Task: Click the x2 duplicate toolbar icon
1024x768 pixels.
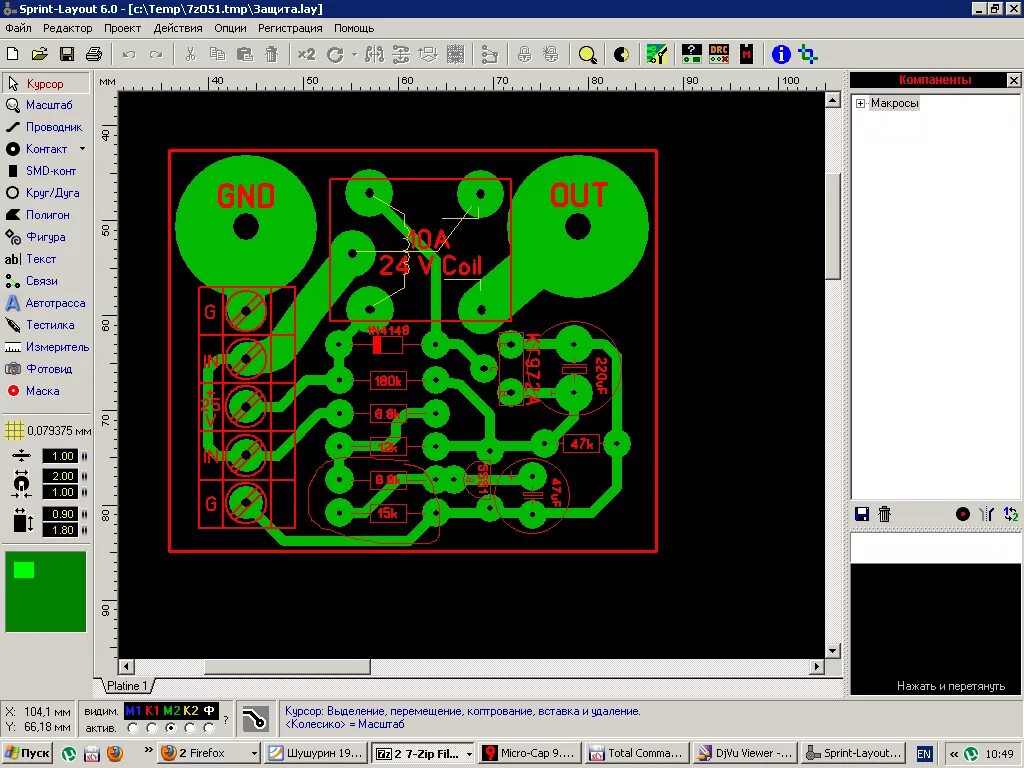Action: pos(306,54)
